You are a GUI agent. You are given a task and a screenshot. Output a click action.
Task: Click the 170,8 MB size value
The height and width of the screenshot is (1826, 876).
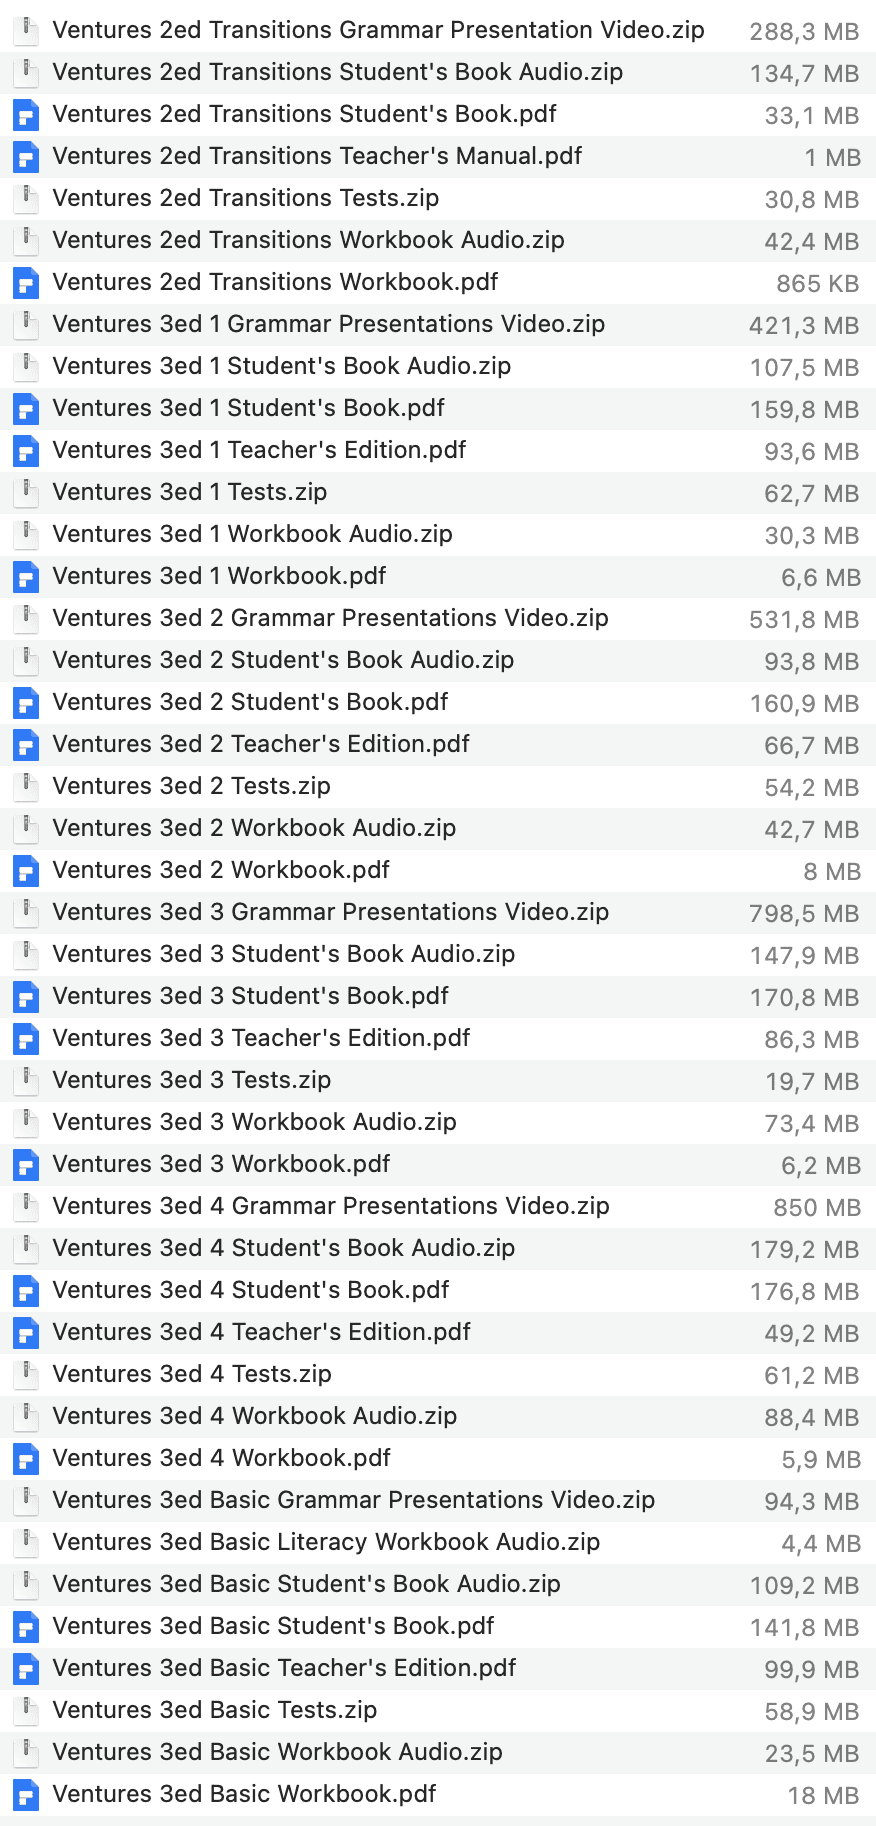[804, 998]
